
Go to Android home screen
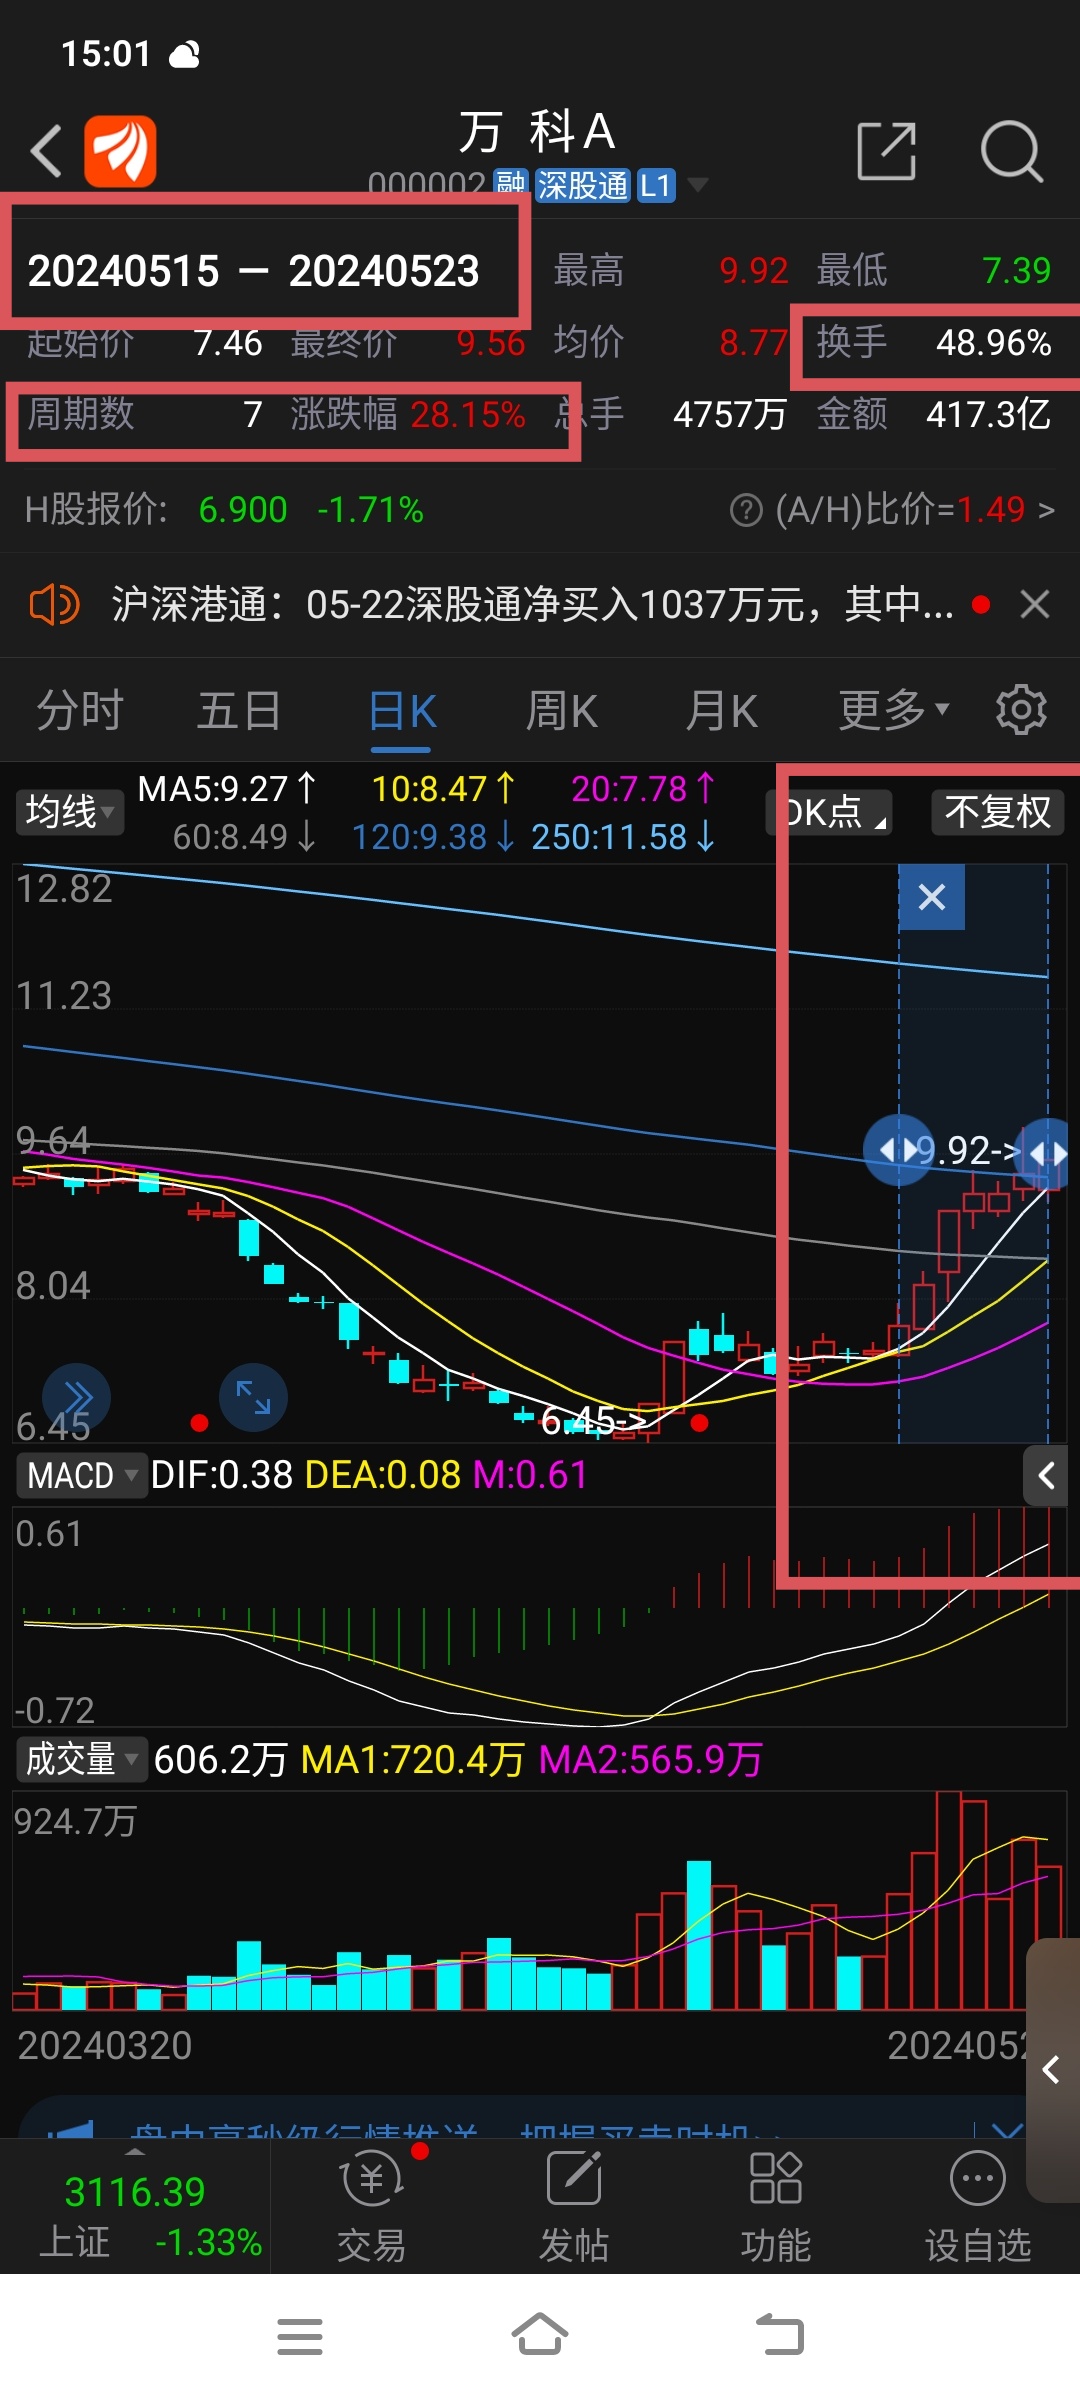(540, 2335)
